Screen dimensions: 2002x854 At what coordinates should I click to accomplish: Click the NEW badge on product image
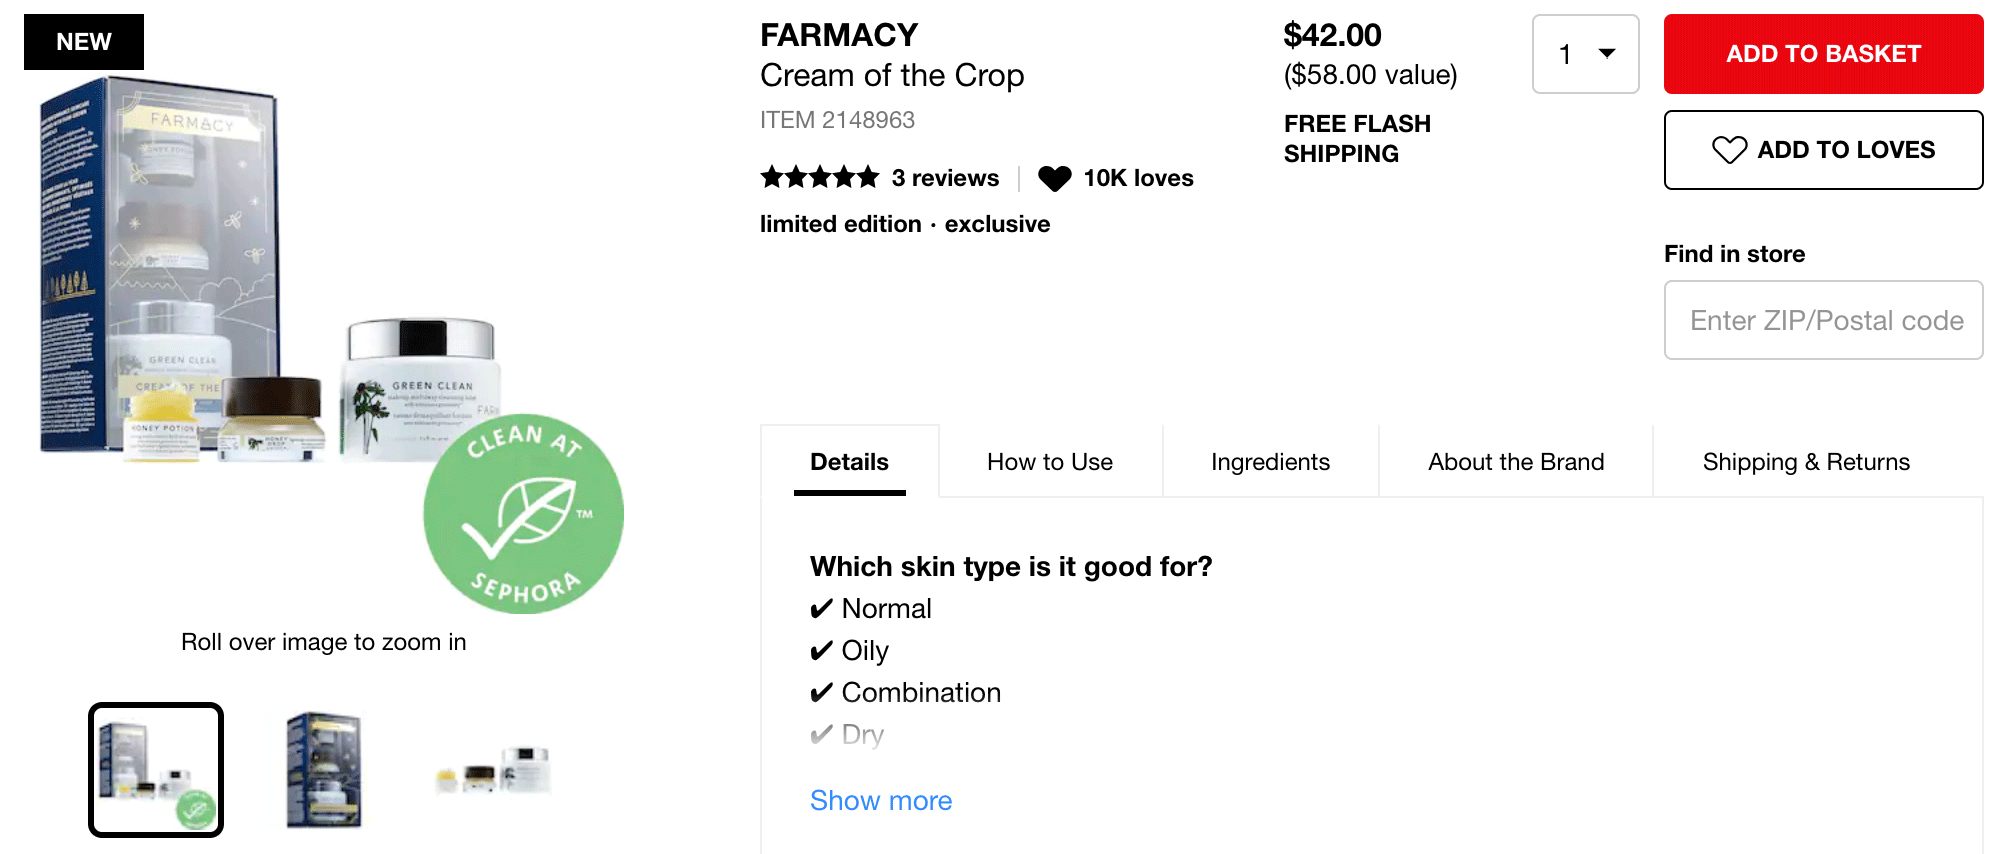(84, 42)
